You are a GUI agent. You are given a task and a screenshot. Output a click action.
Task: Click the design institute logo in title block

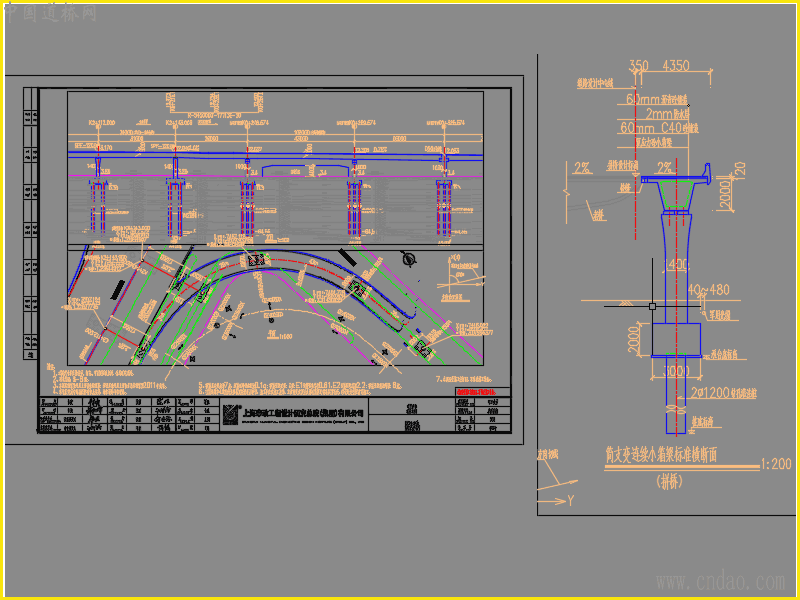[231, 414]
